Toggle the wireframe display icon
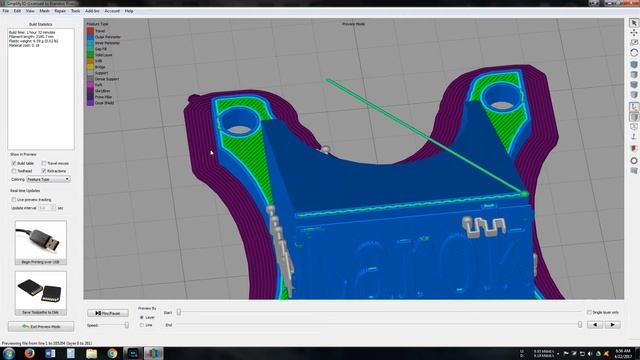Image resolution: width=640 pixels, height=360 pixels. (x=634, y=127)
